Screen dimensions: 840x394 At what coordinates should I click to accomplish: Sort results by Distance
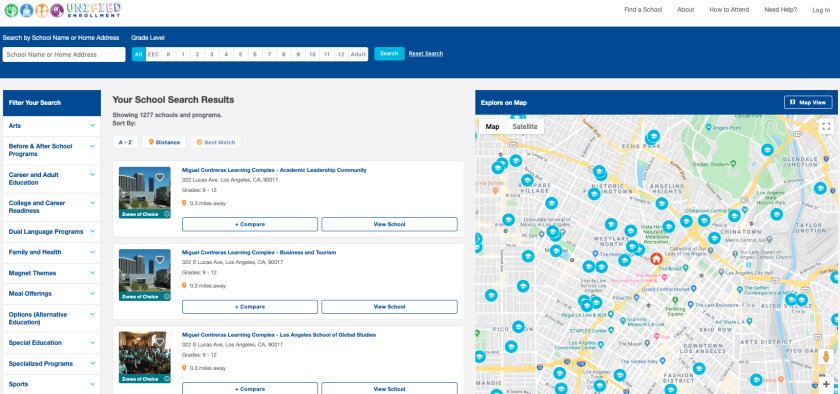pyautogui.click(x=164, y=142)
